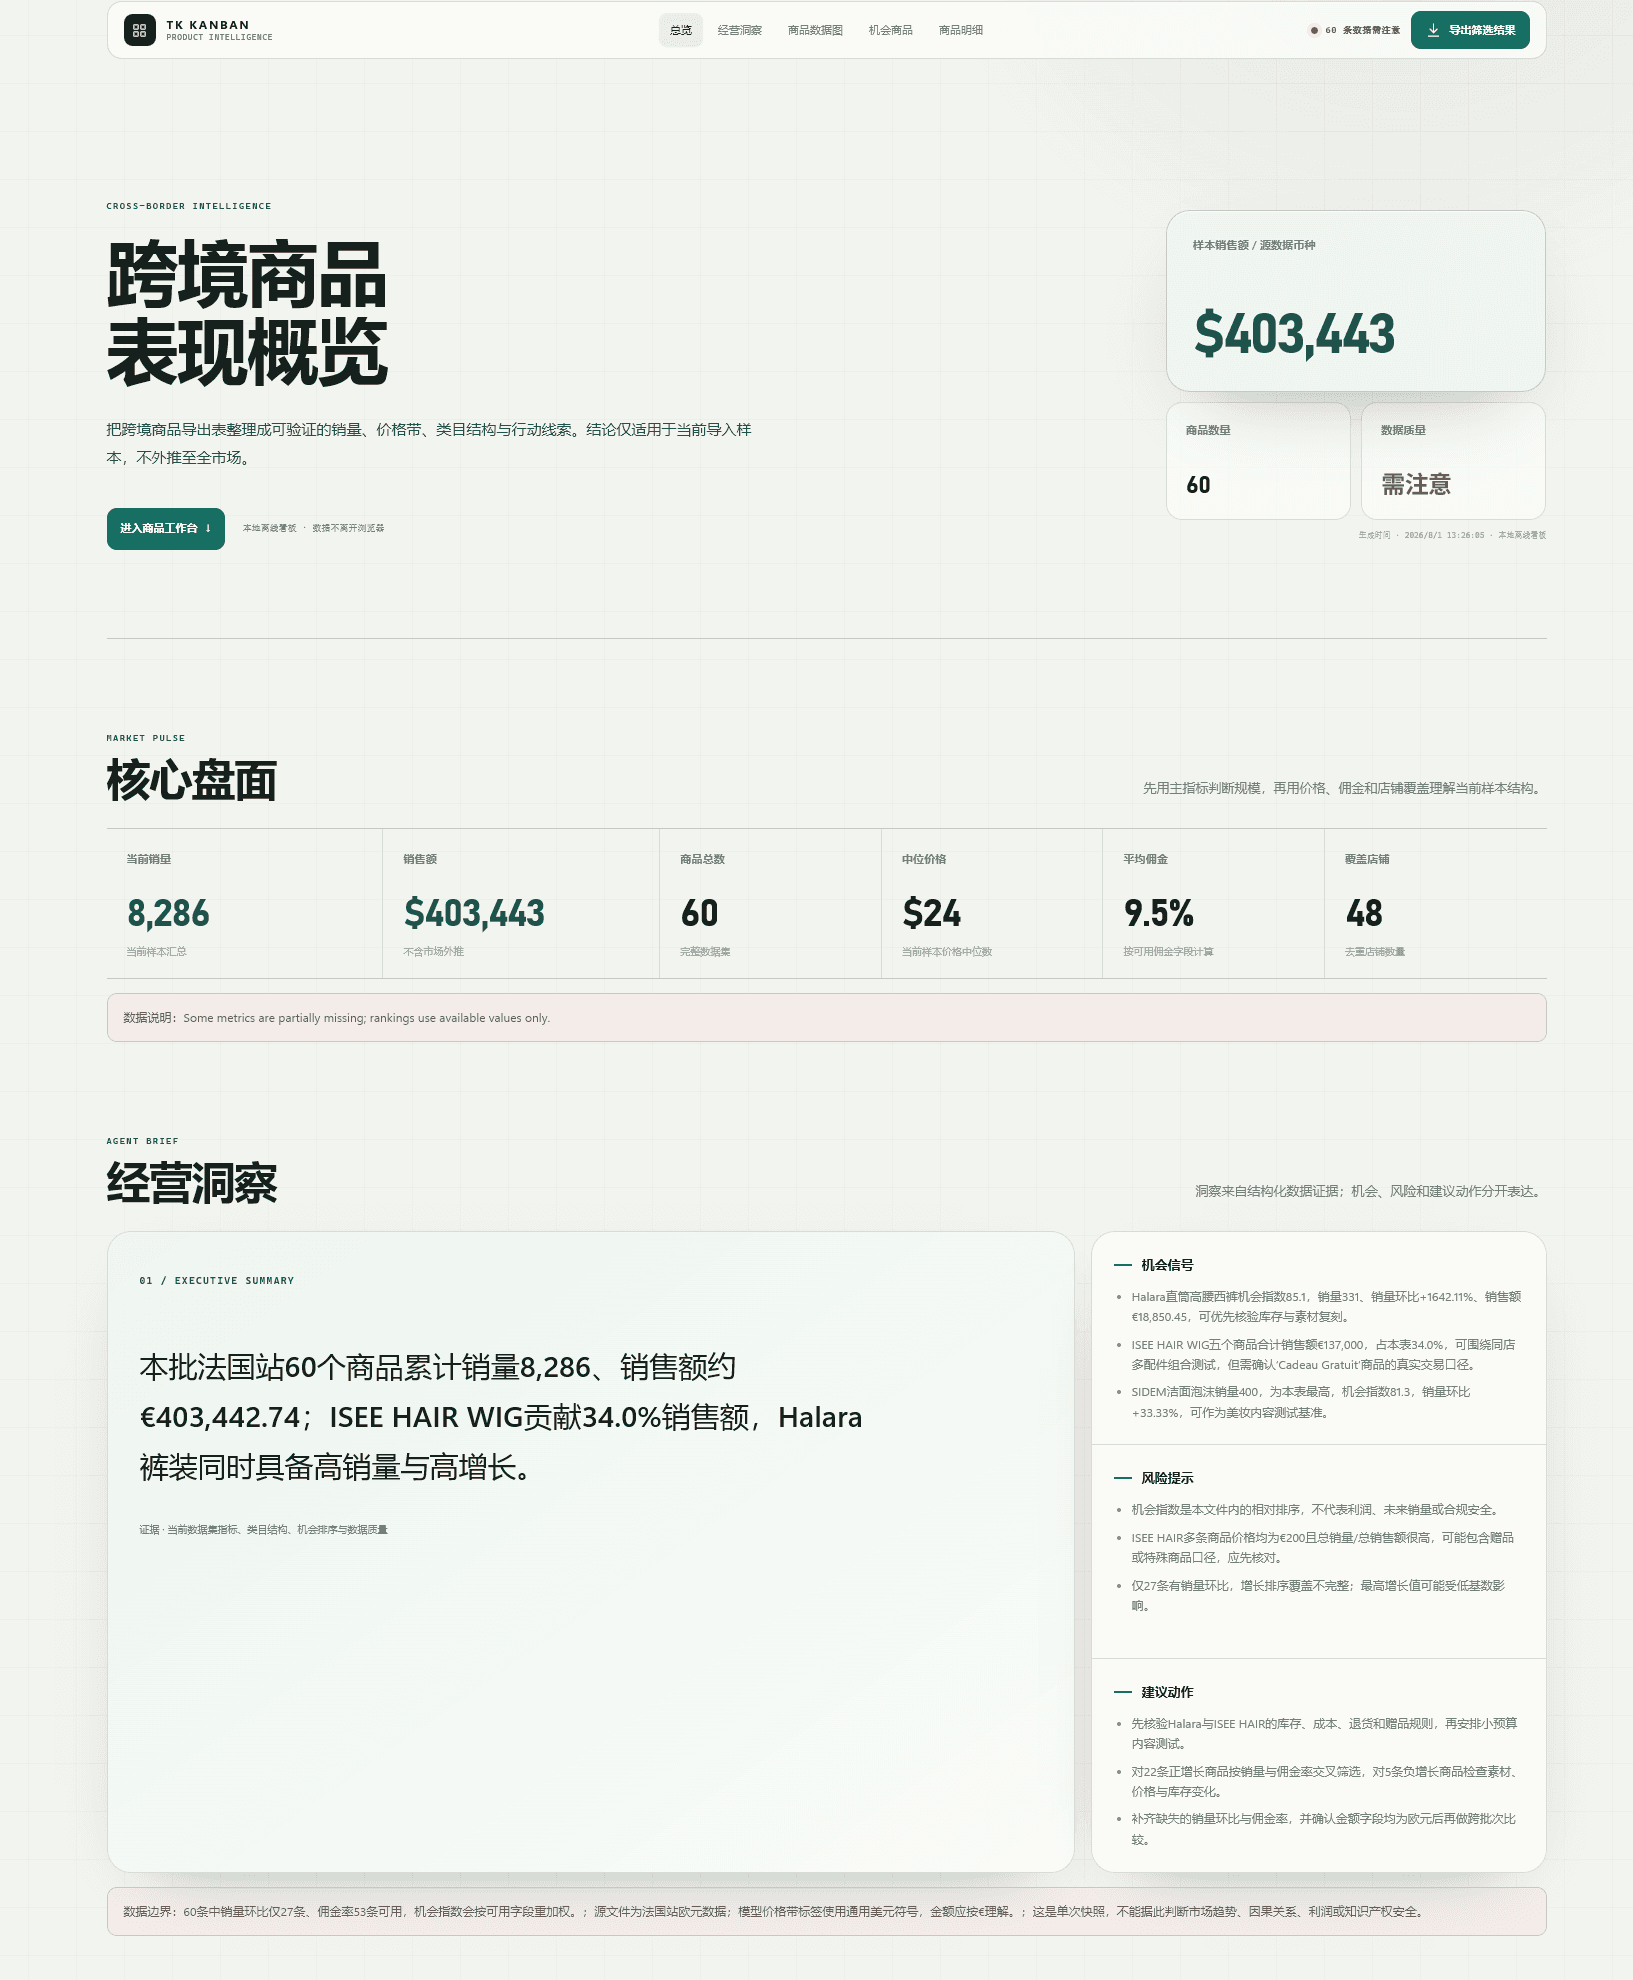Click the ISEE HAIR WIG五个商品 opportunity bullet
Image resolution: width=1633 pixels, height=1980 pixels.
1323,1355
